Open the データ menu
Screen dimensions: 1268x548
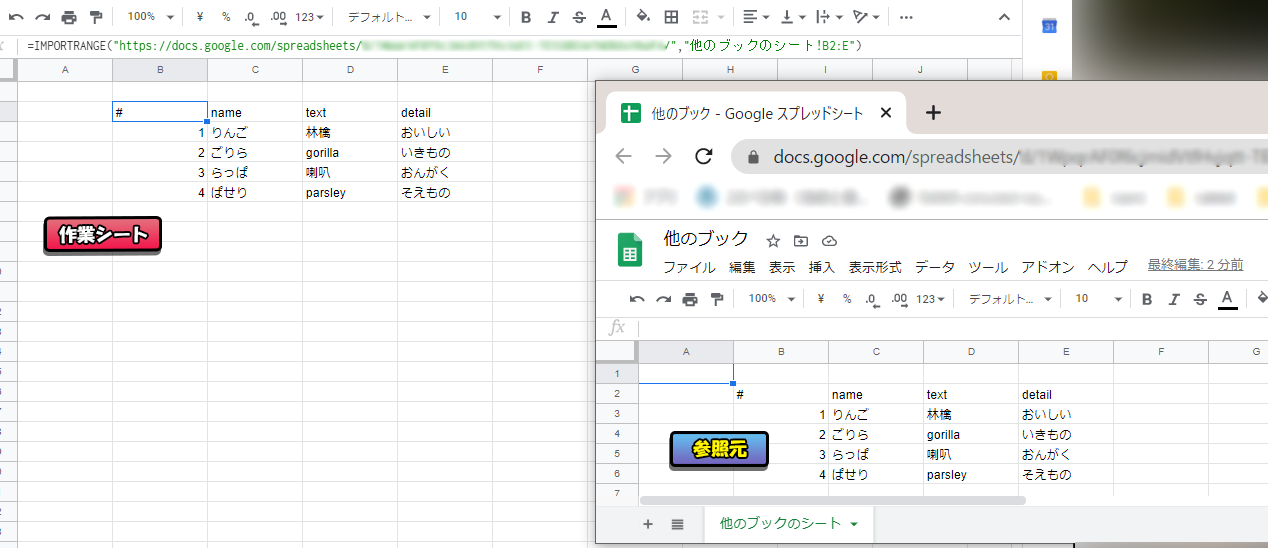(935, 267)
